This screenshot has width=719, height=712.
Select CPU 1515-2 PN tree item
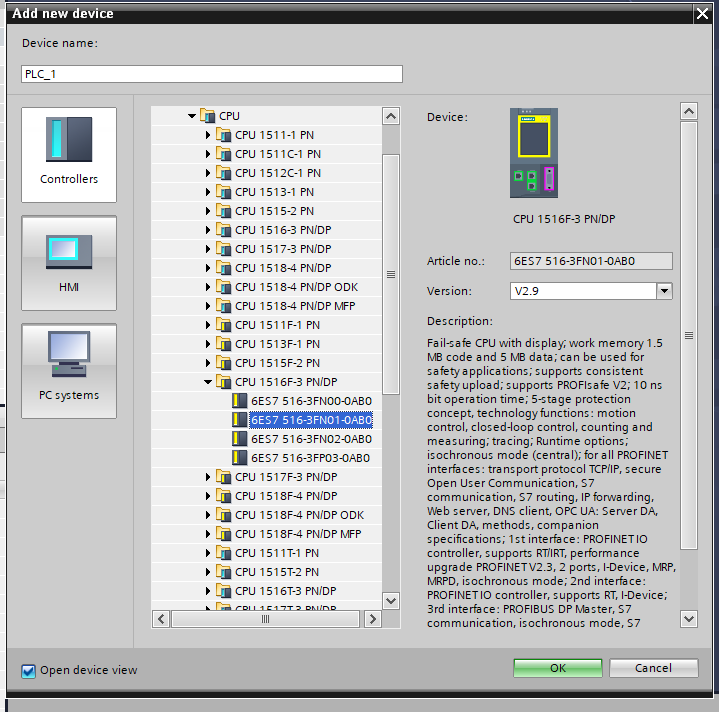click(274, 211)
